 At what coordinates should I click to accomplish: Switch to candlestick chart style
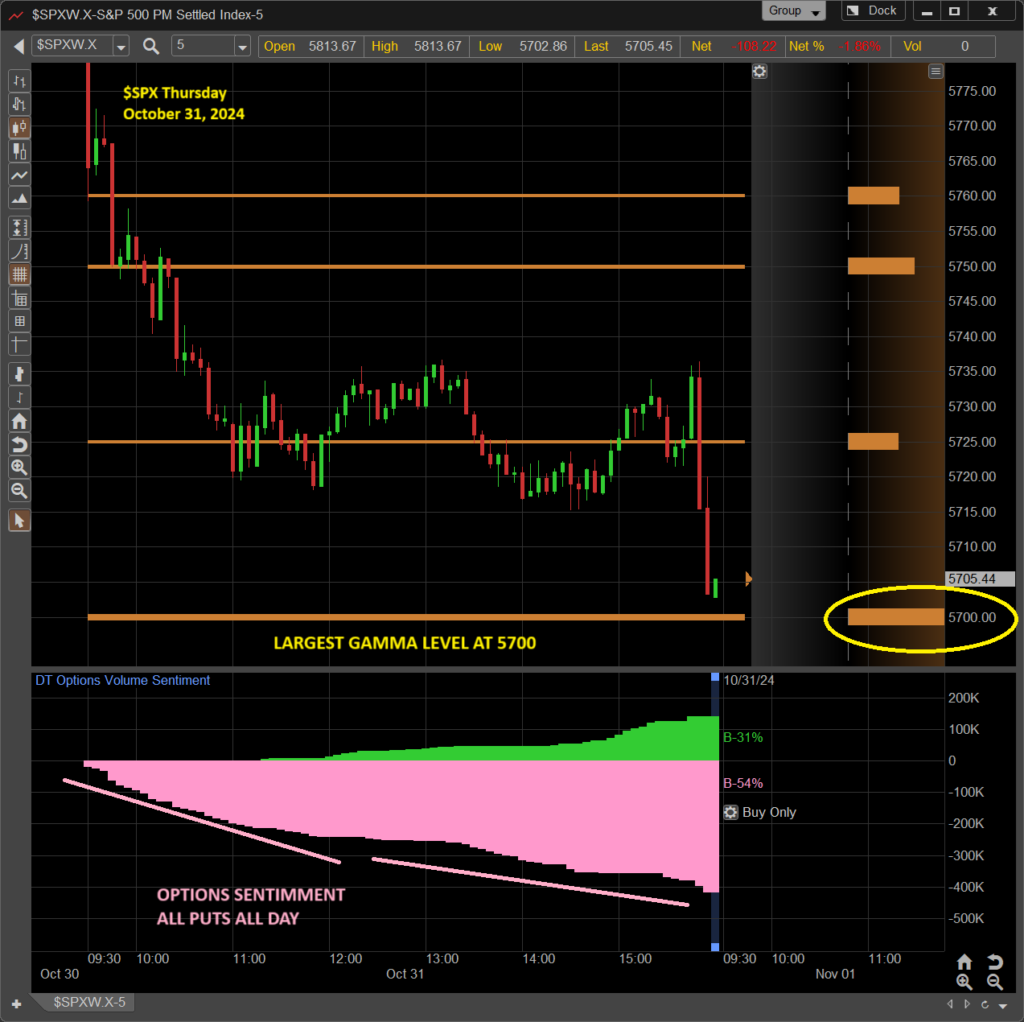tap(19, 127)
